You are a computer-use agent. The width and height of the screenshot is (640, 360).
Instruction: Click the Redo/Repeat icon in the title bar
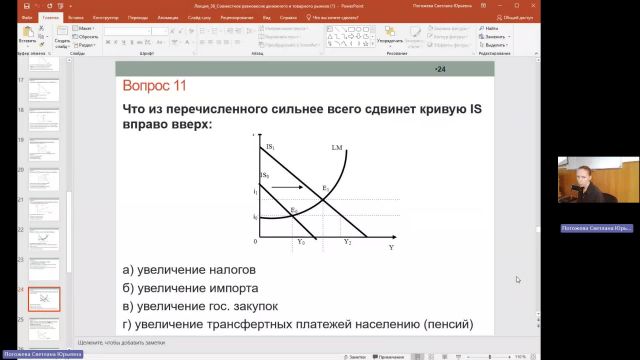[50, 6]
